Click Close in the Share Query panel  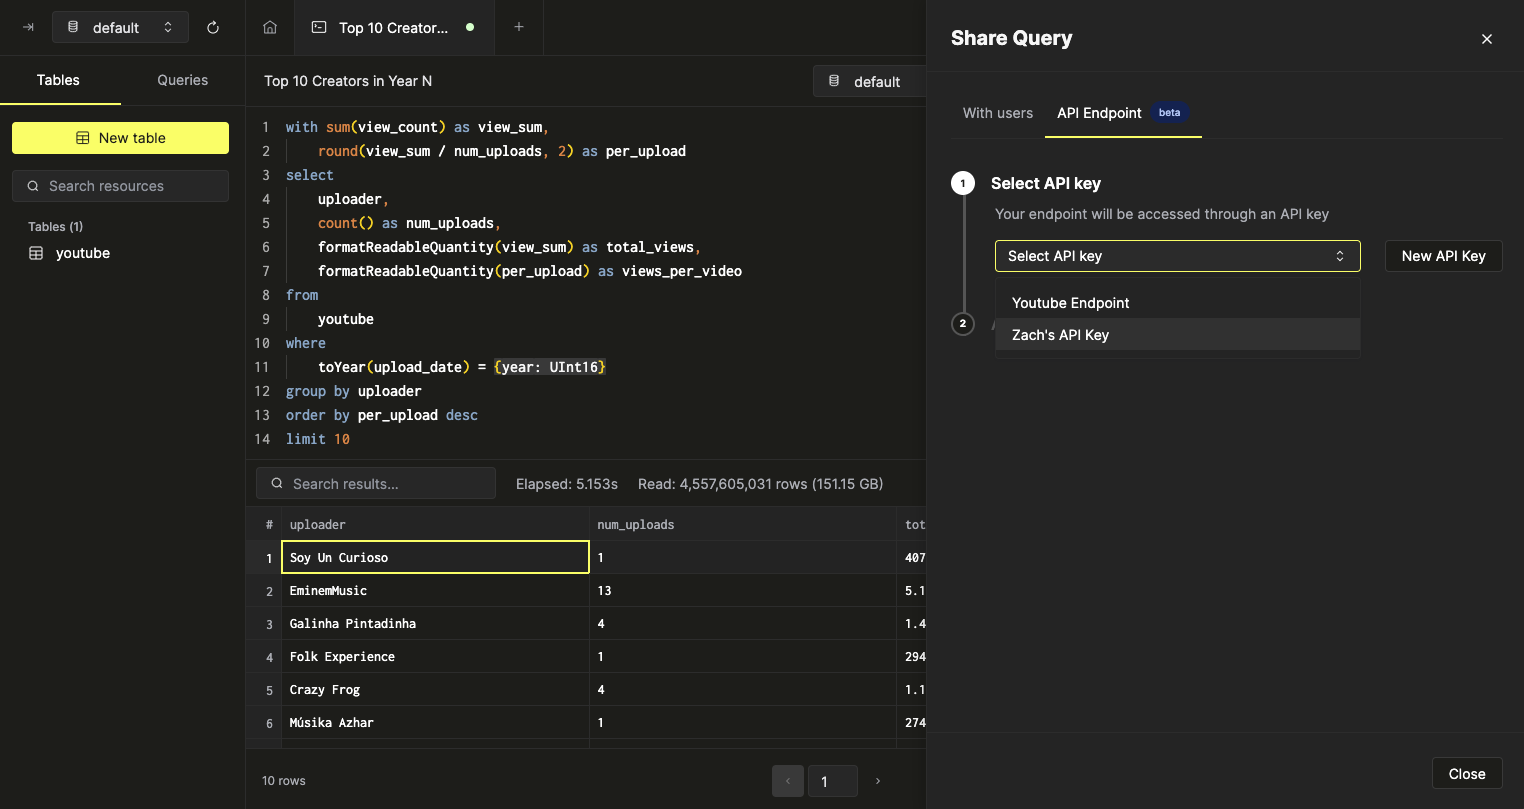coord(1466,773)
